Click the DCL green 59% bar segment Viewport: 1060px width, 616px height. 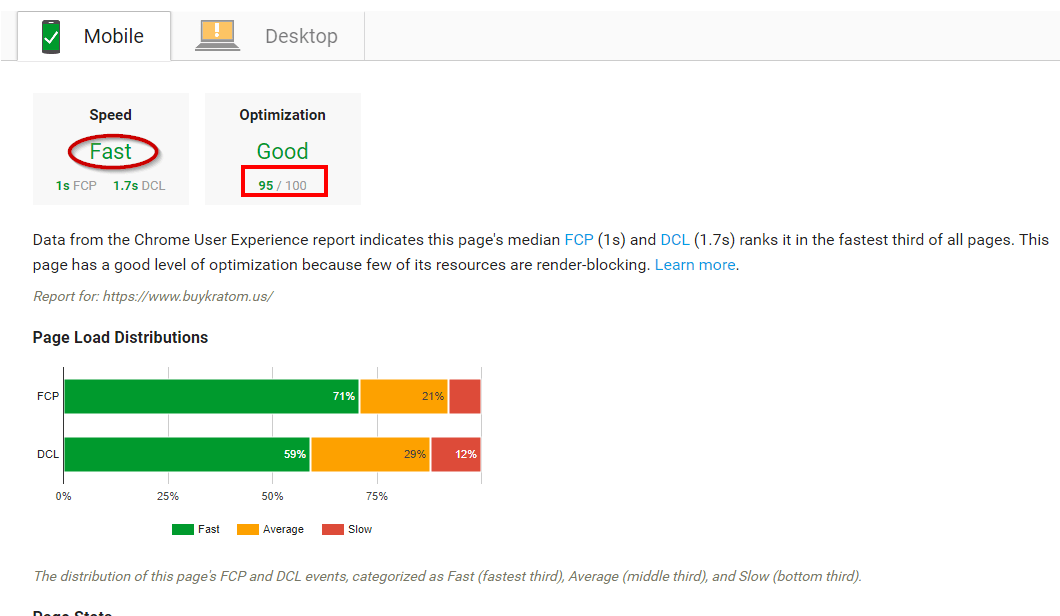pyautogui.click(x=186, y=454)
